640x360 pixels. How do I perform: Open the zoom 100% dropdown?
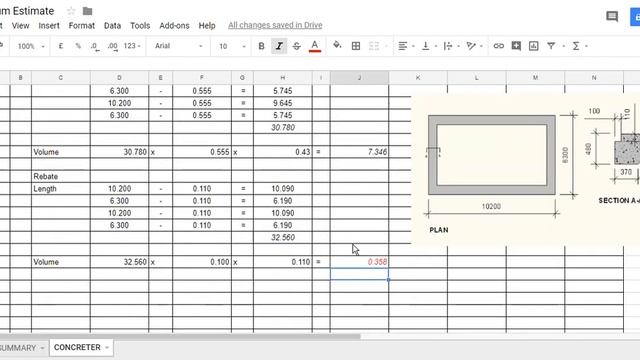(x=31, y=46)
